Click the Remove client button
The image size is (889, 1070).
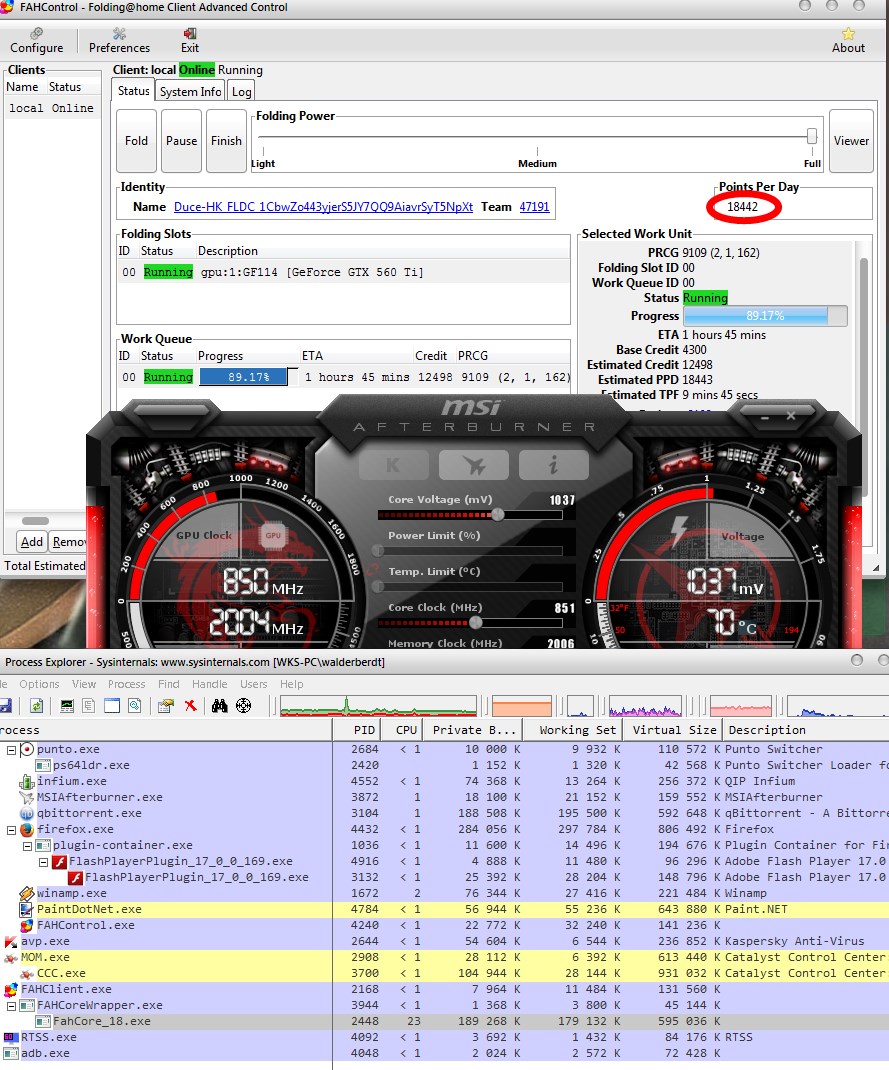pos(69,542)
